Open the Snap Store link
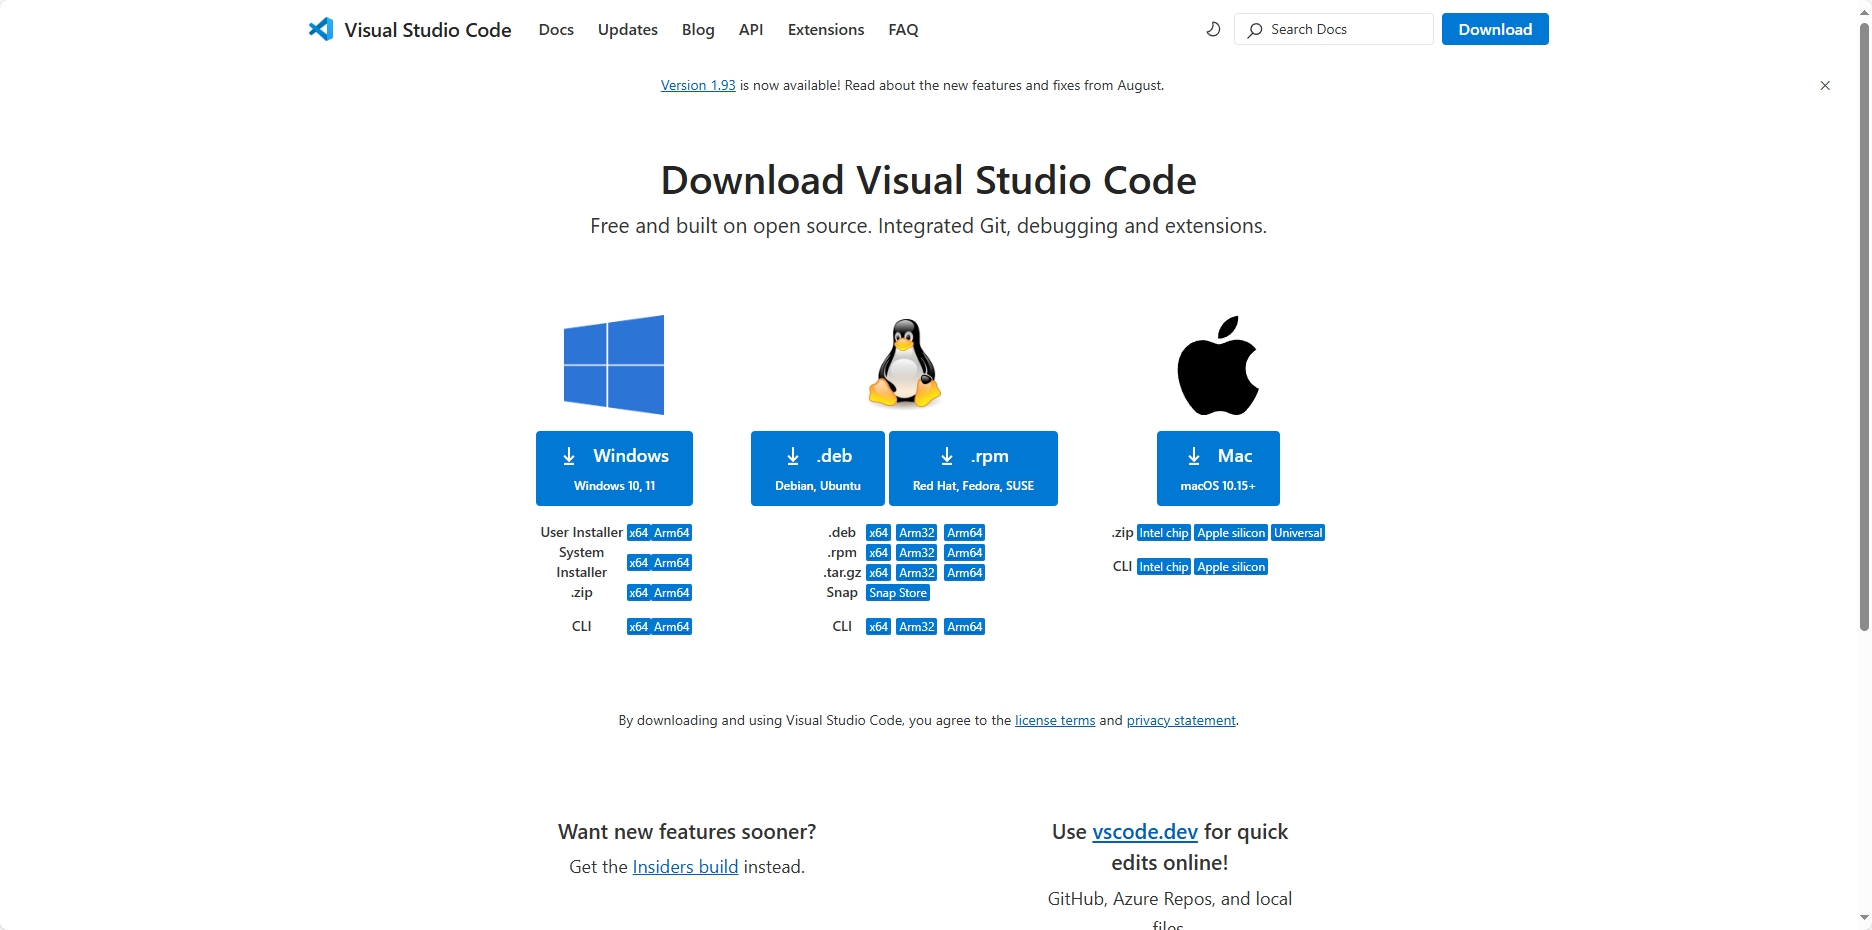1872x930 pixels. click(898, 593)
